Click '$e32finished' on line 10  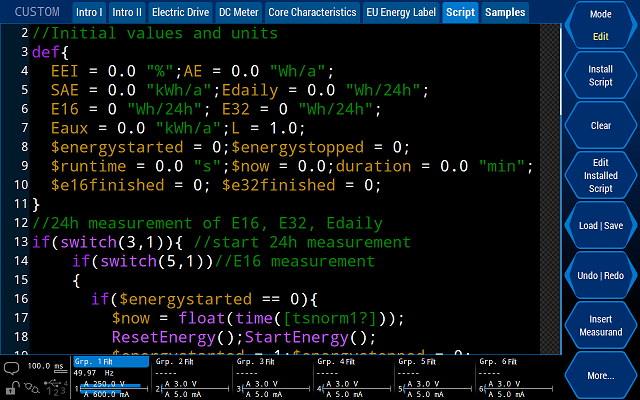[x=279, y=185]
